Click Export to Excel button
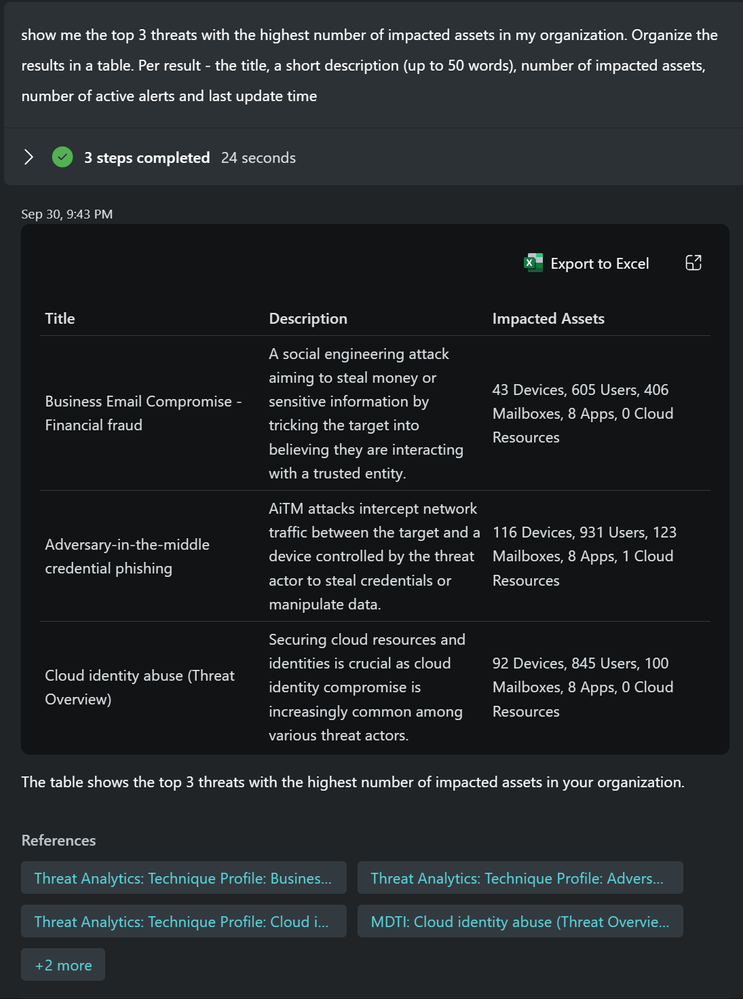Viewport: 743px width, 999px height. (587, 263)
